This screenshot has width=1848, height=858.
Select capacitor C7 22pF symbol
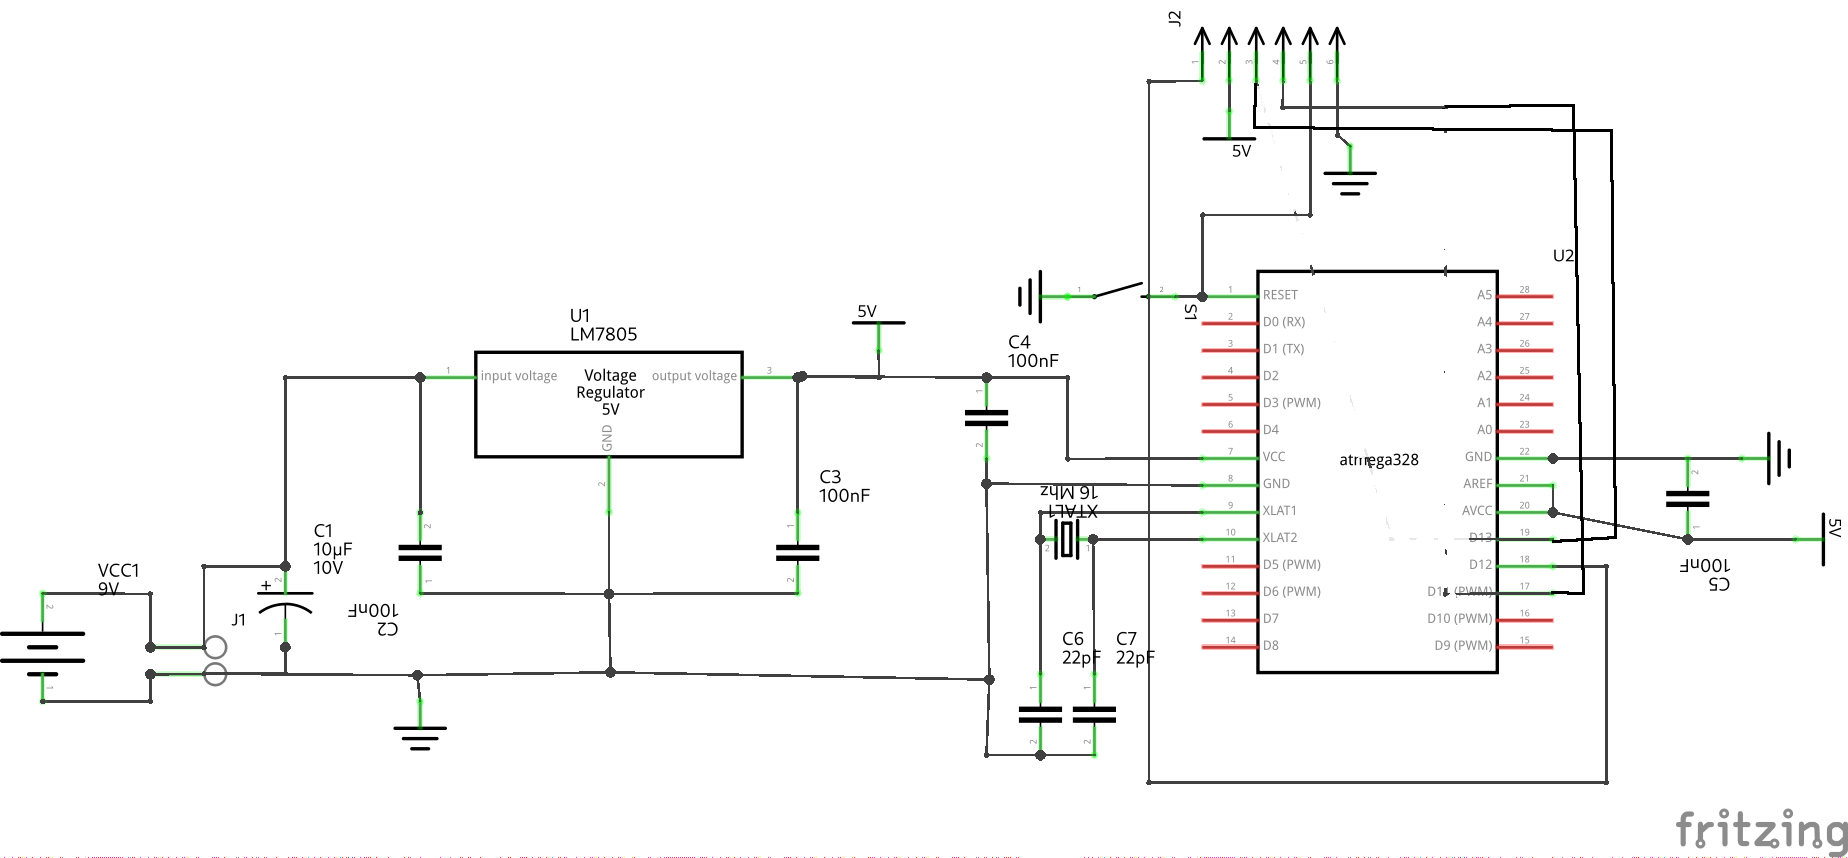coord(1093,714)
